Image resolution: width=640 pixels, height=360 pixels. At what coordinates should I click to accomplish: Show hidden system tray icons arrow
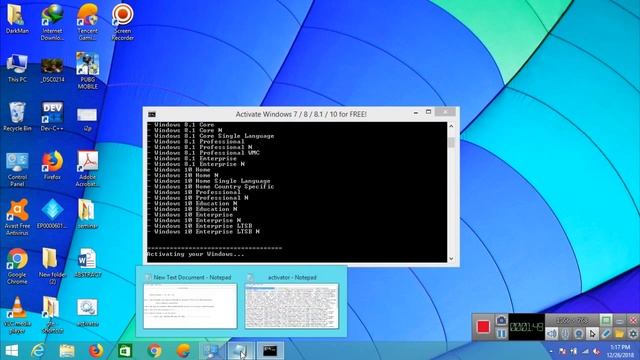click(551, 351)
